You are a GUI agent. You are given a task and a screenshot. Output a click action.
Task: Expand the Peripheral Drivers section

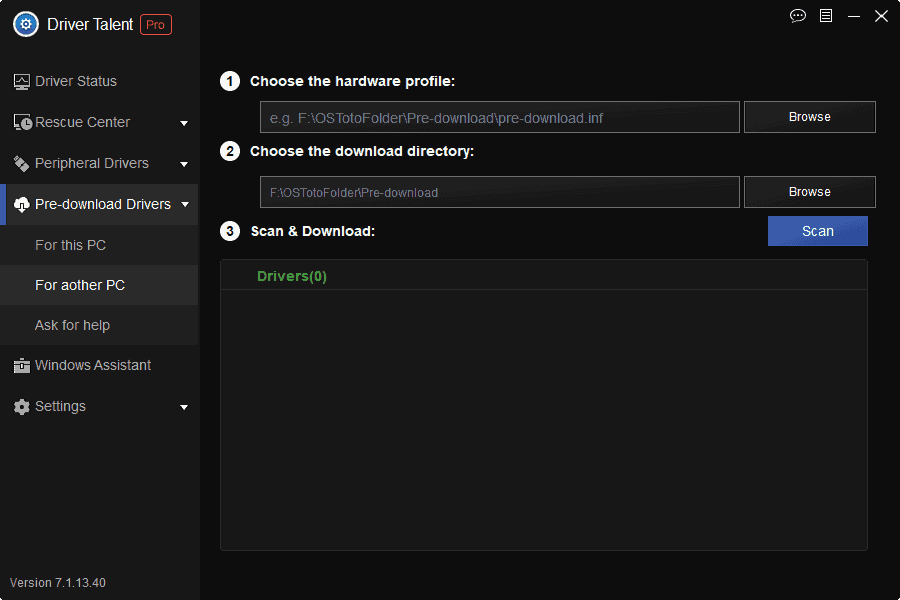[x=184, y=163]
